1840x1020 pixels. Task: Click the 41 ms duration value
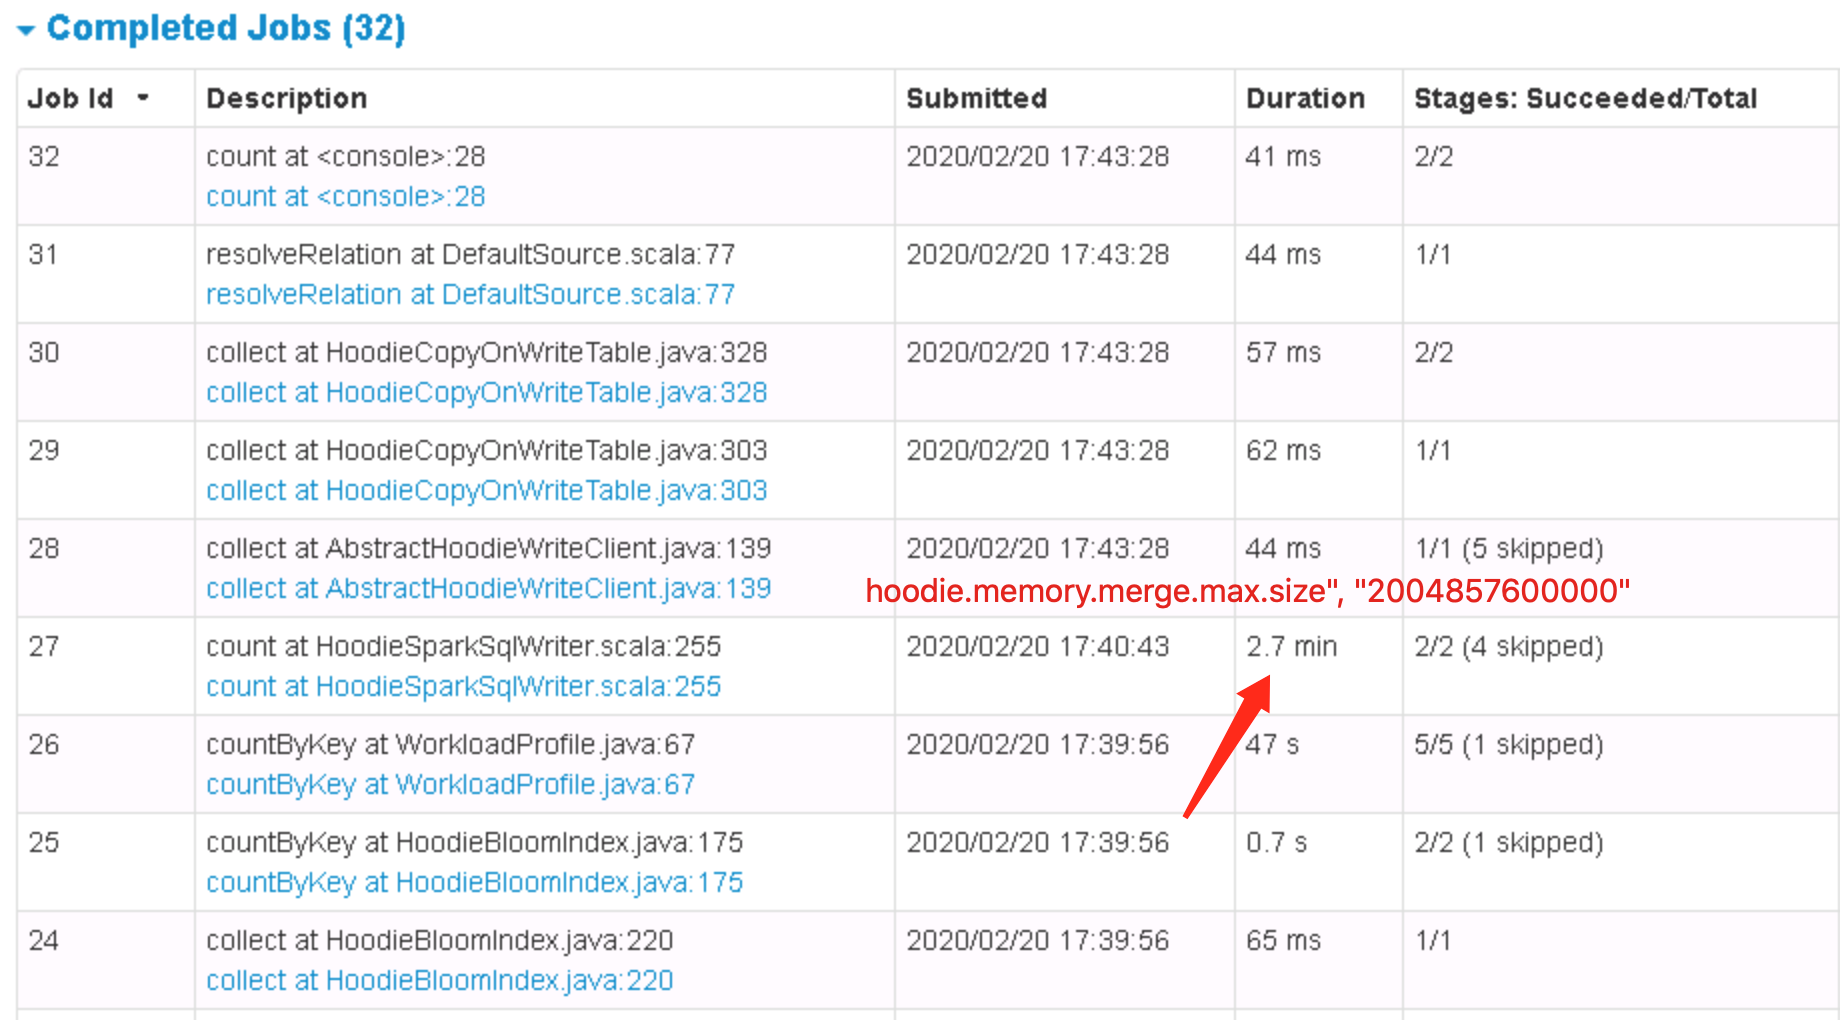(x=1283, y=156)
